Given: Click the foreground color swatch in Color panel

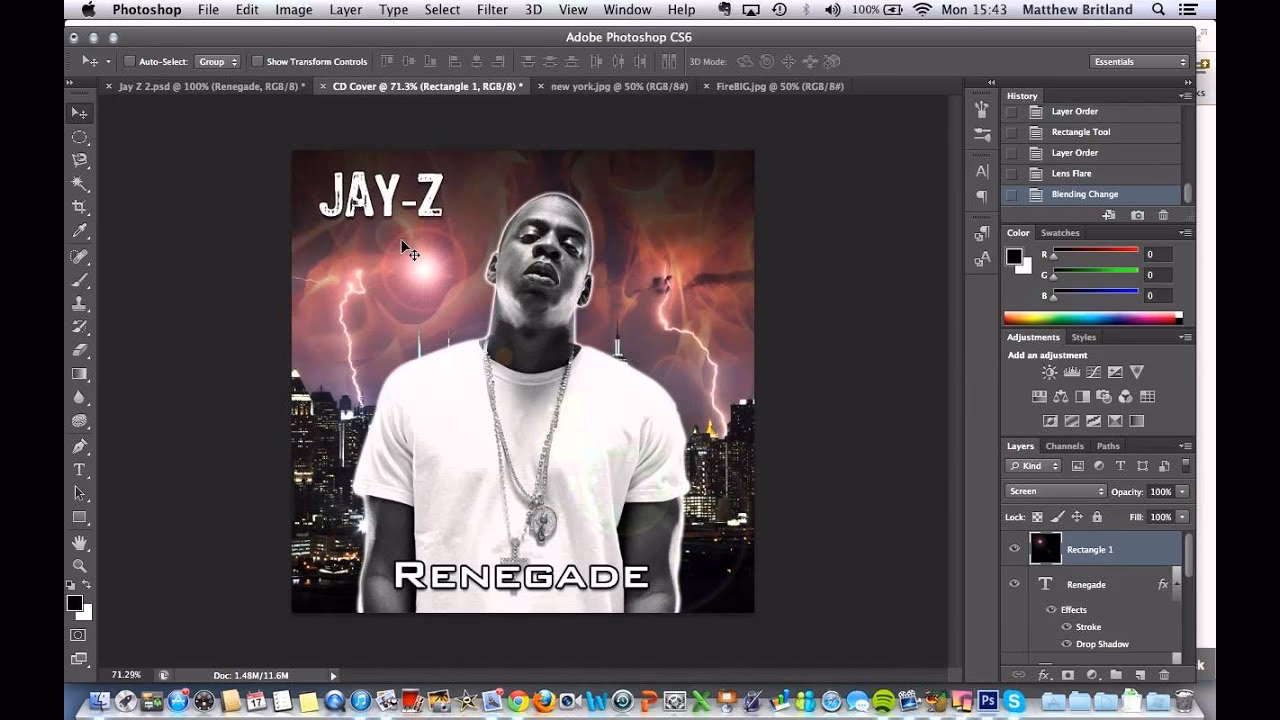Looking at the screenshot, I should click(x=1014, y=256).
